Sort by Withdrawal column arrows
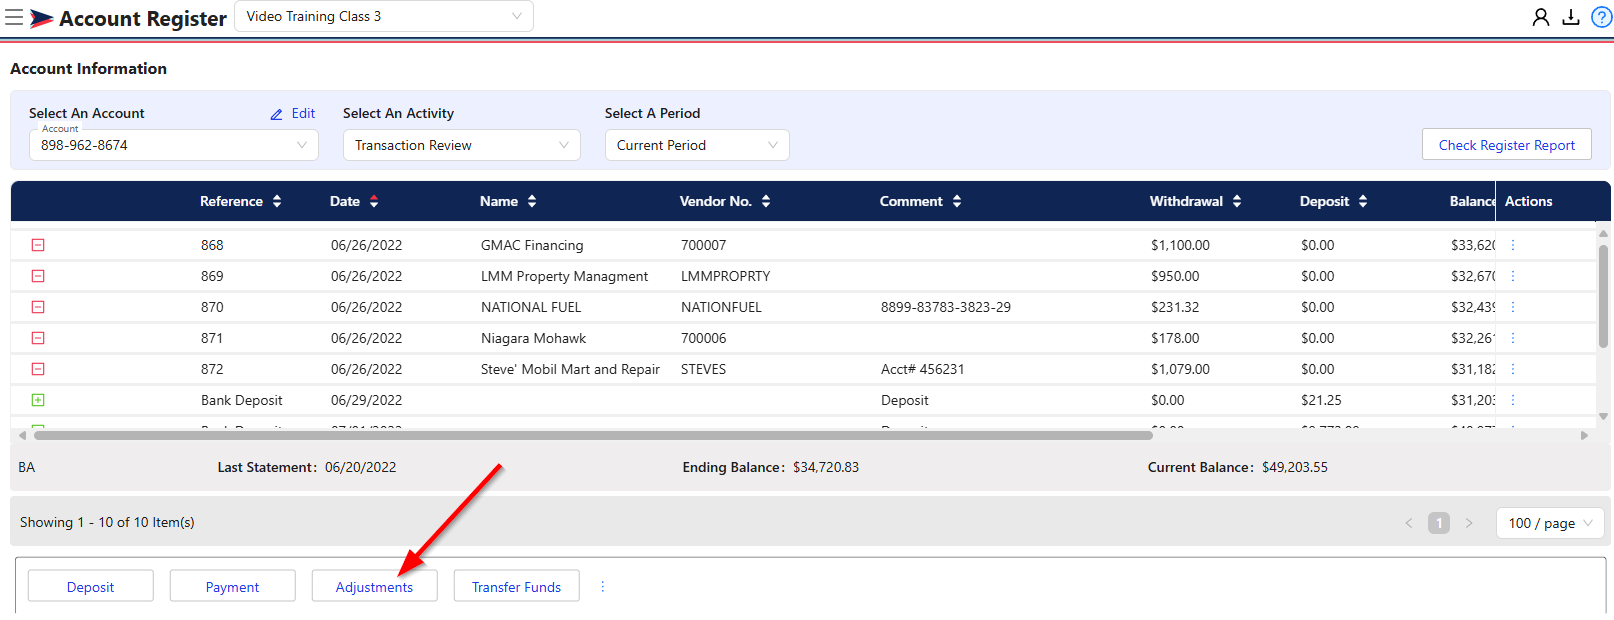The image size is (1614, 620). 1237,201
